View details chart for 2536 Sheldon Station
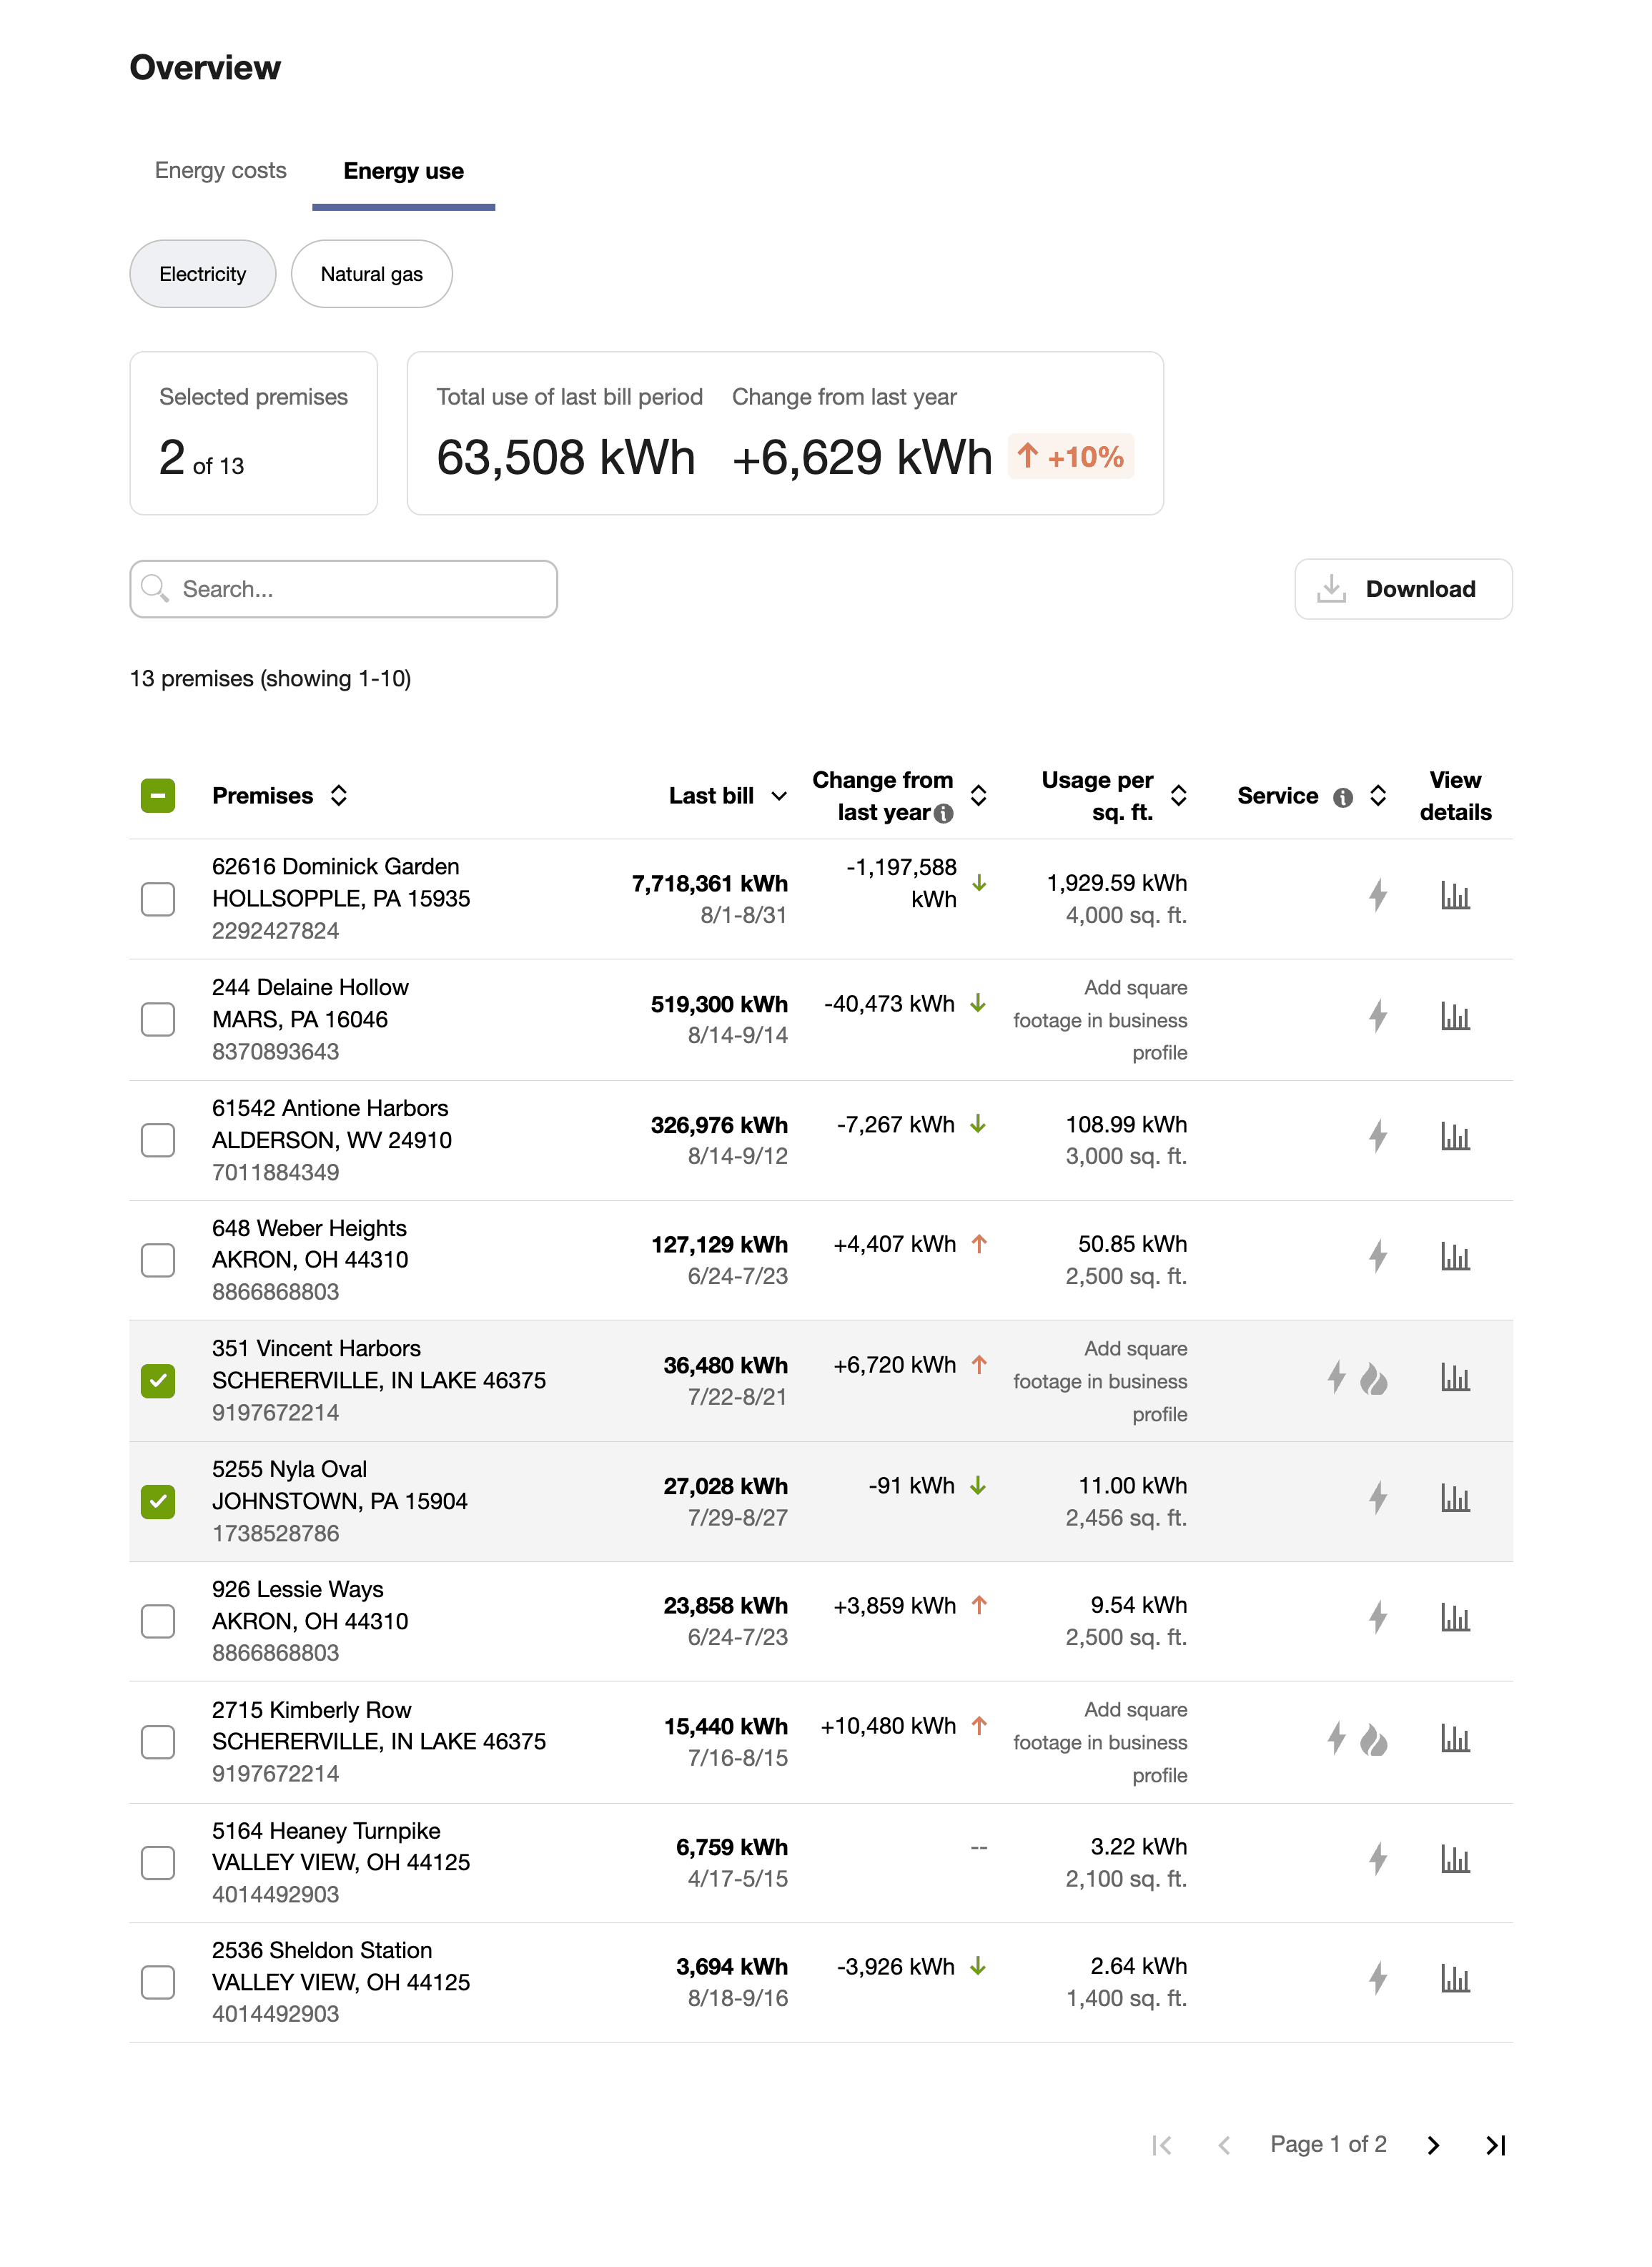1652x2267 pixels. tap(1455, 1978)
